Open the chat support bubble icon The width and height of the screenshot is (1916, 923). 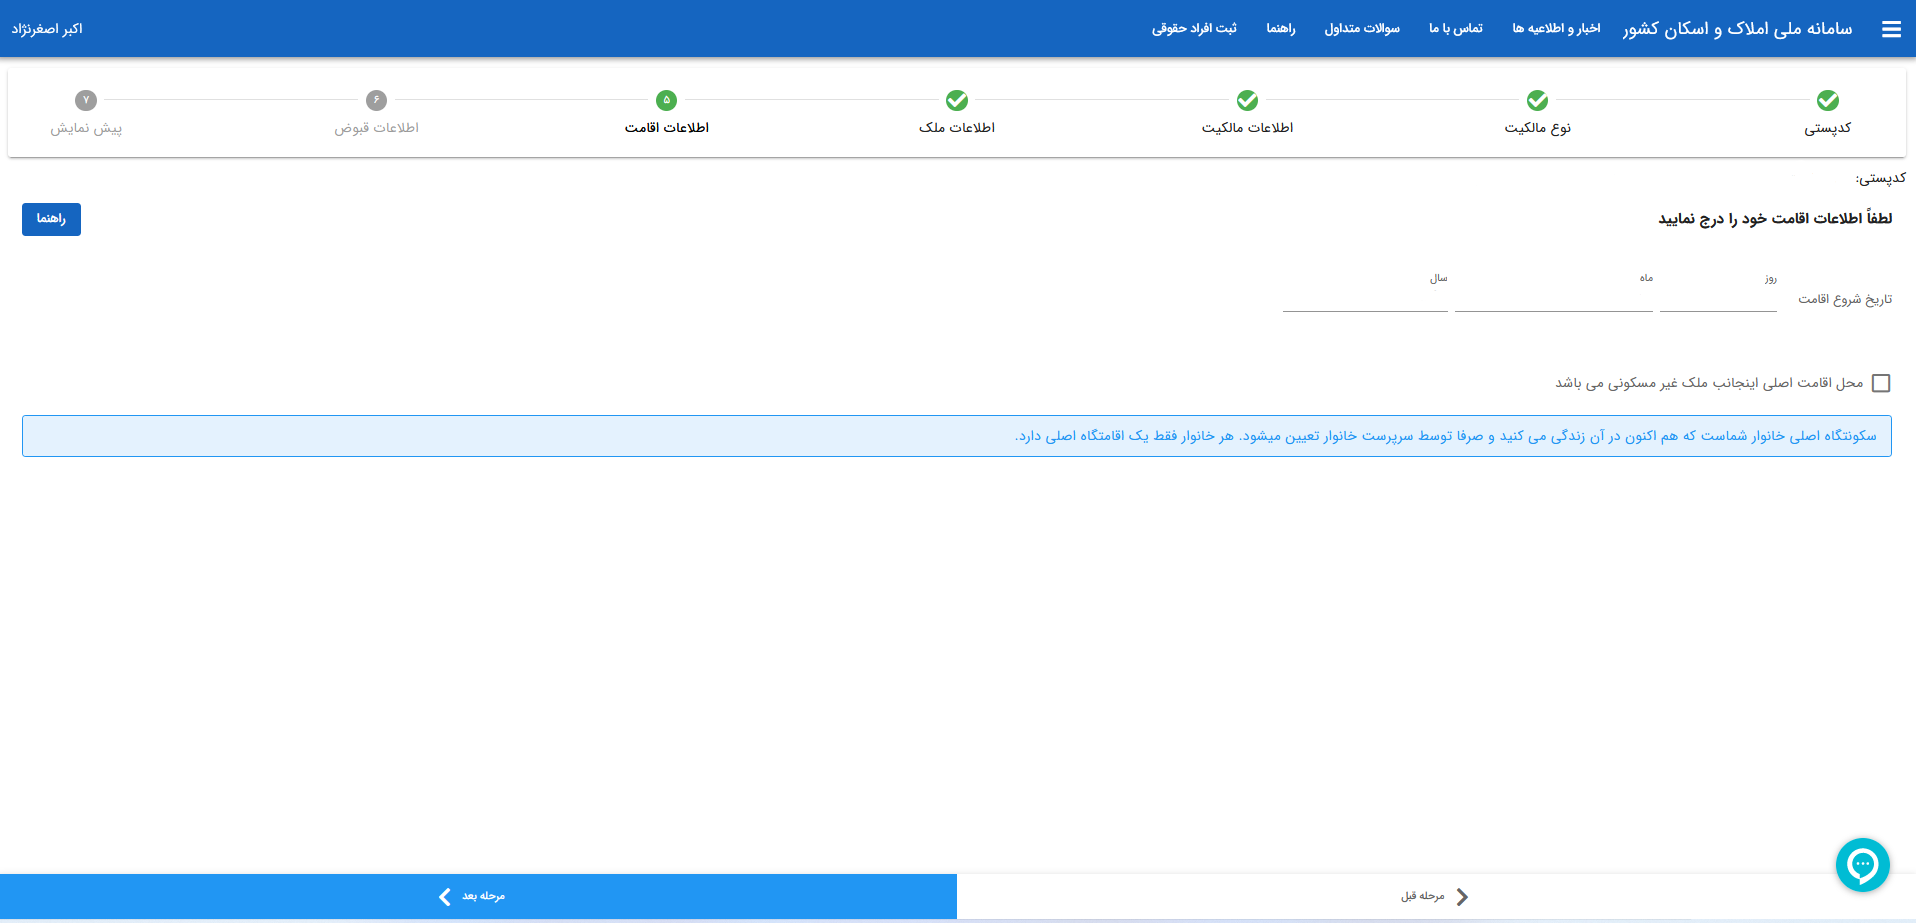click(1862, 864)
